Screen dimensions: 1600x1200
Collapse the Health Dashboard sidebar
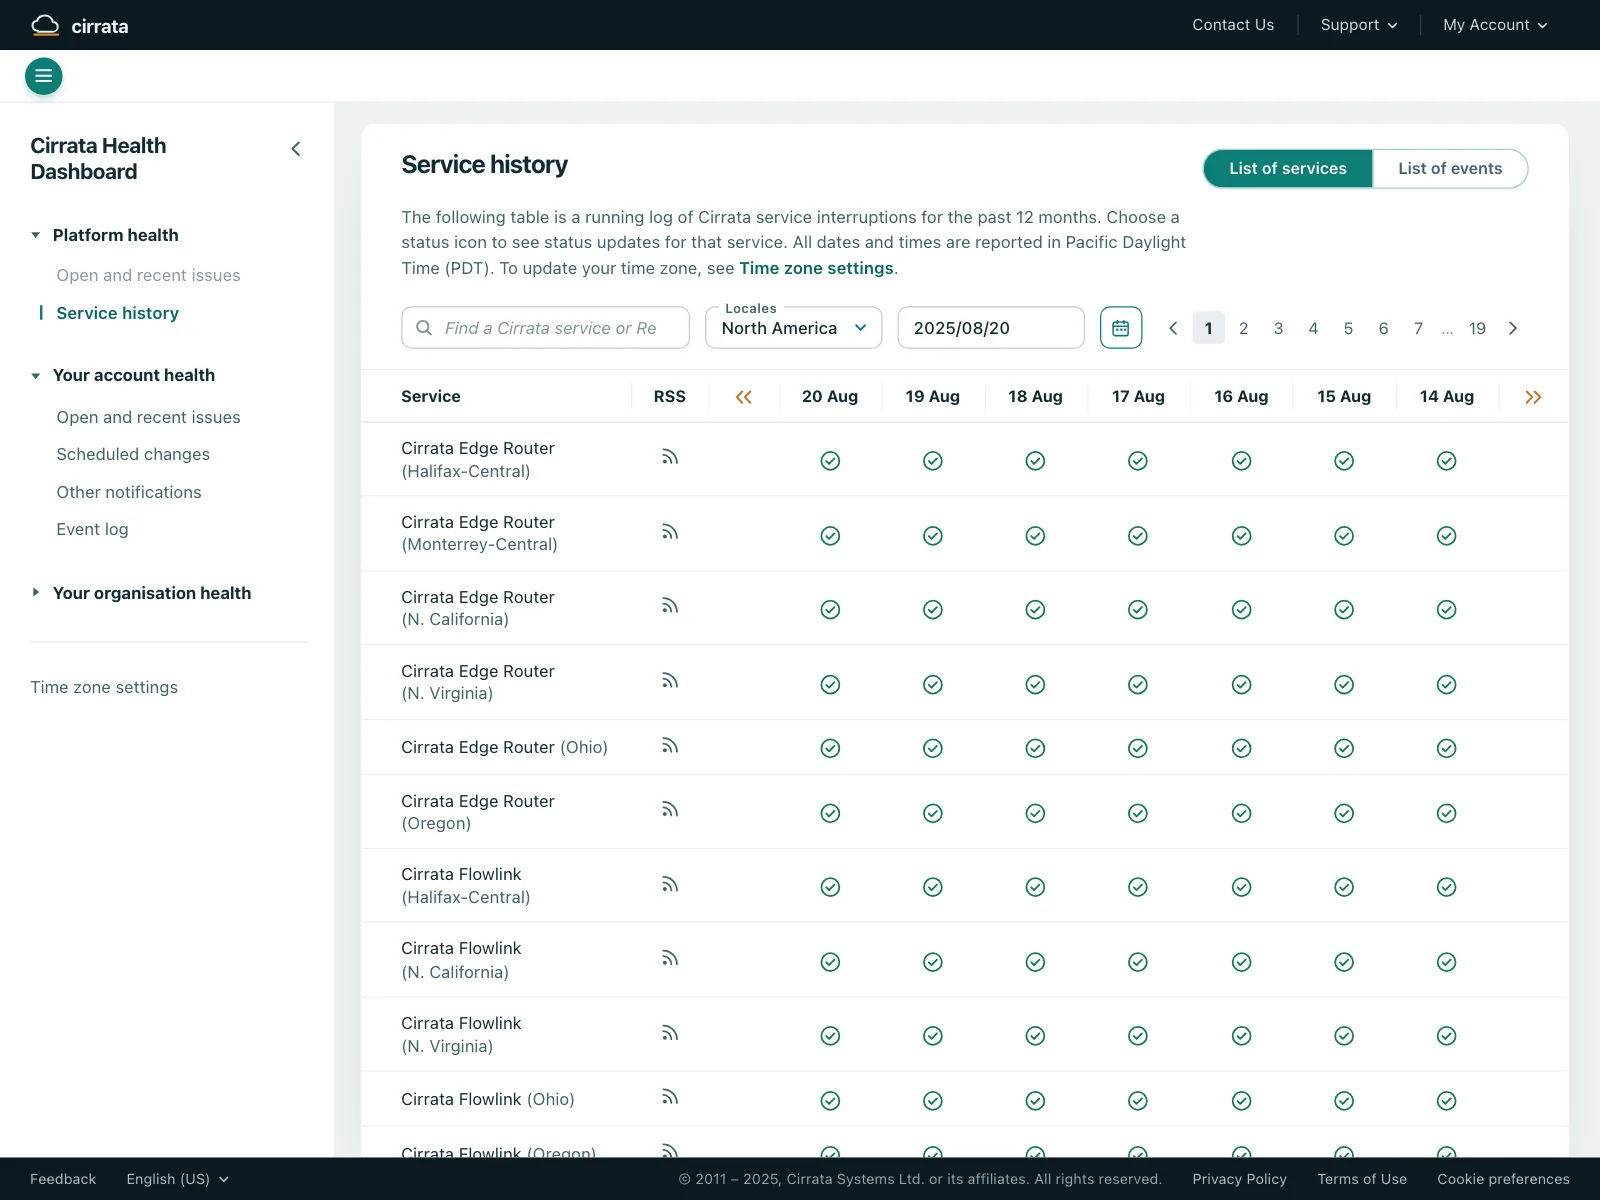[296, 149]
